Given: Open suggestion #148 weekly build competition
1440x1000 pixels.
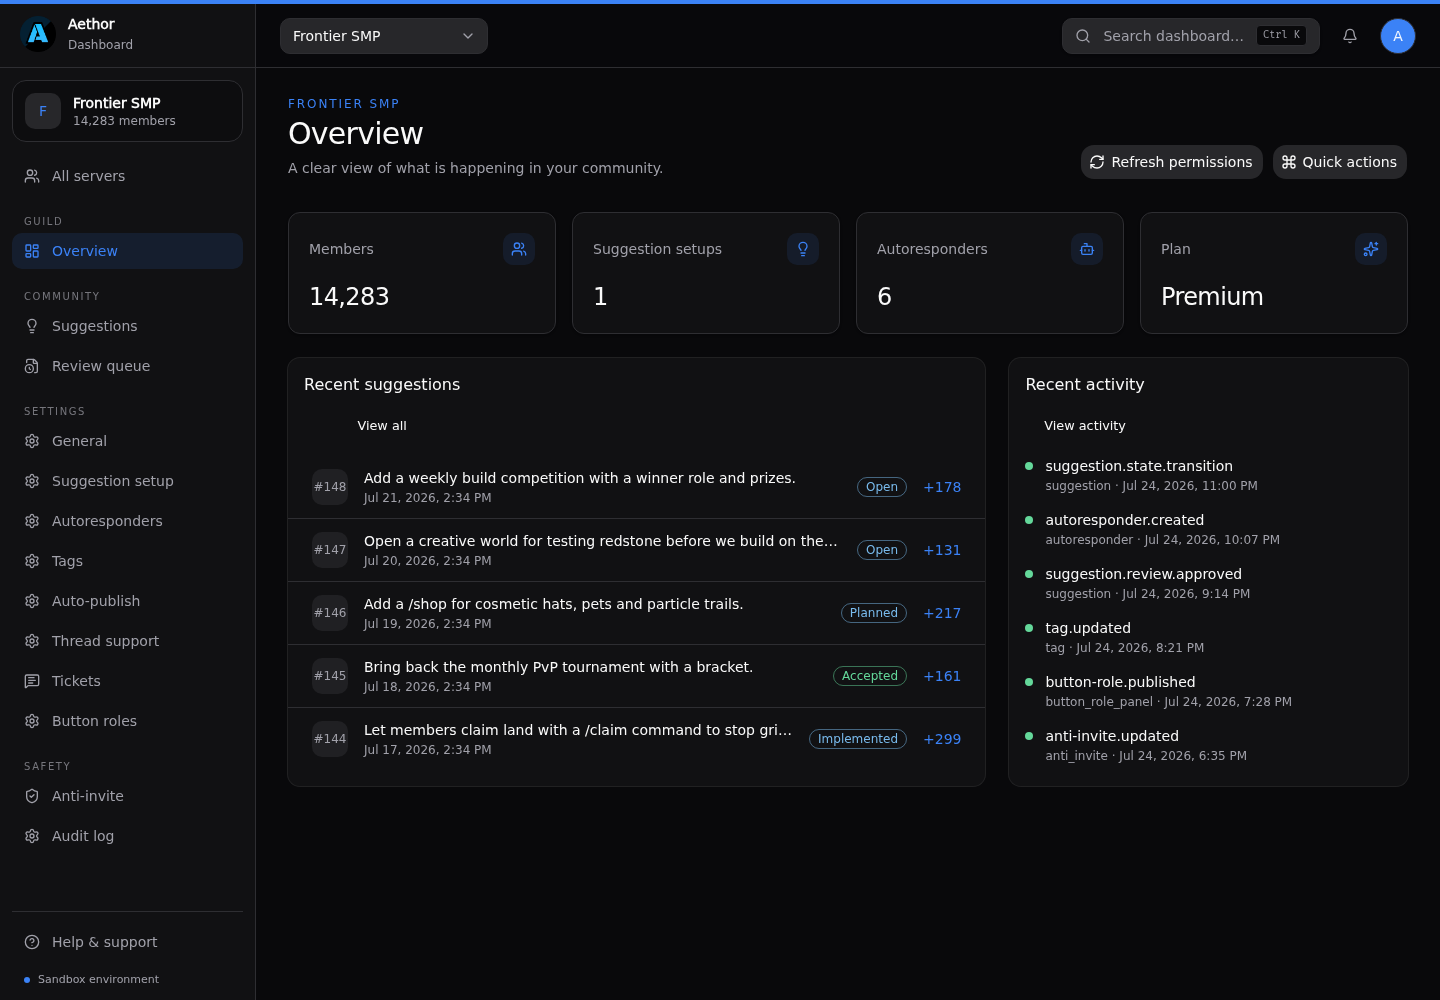Looking at the screenshot, I should coord(636,487).
